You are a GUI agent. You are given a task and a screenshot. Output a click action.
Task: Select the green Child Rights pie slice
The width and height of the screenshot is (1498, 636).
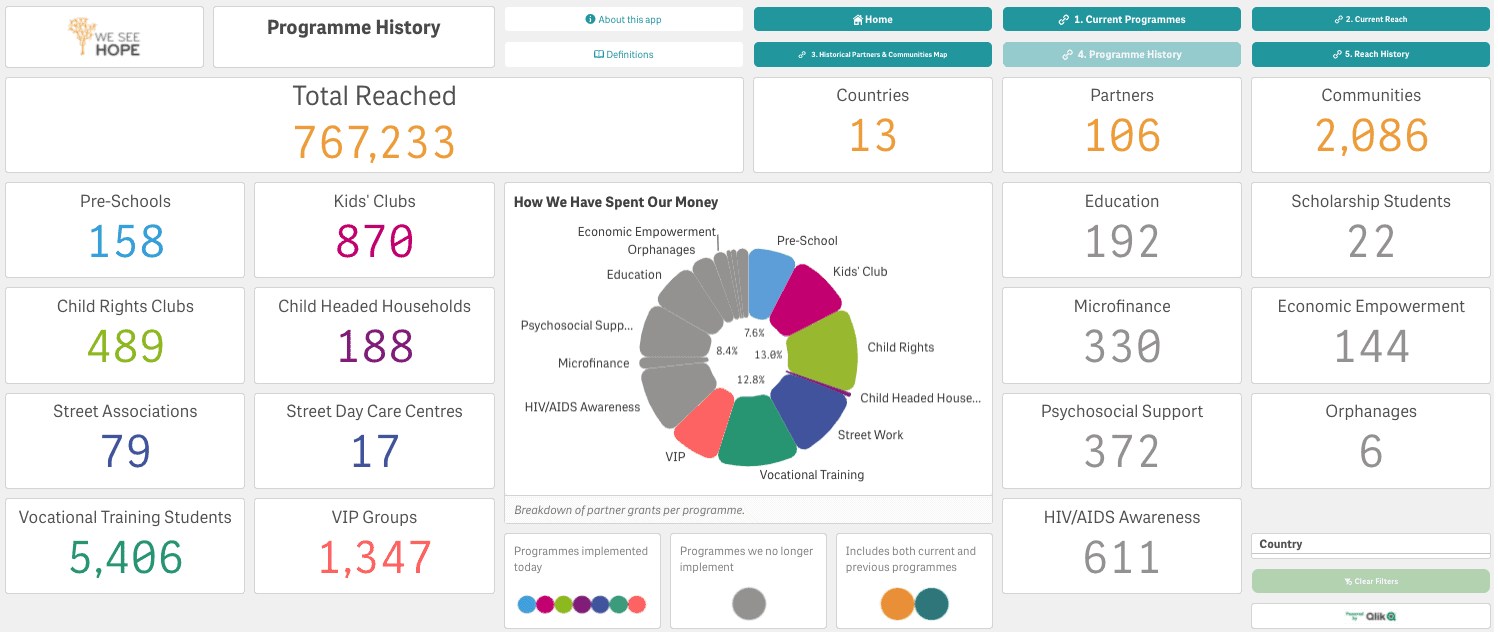pos(824,350)
